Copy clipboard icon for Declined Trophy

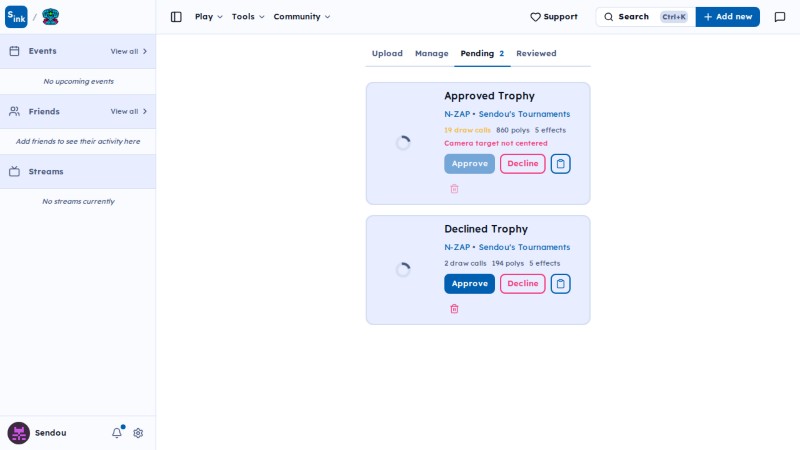[x=560, y=284]
